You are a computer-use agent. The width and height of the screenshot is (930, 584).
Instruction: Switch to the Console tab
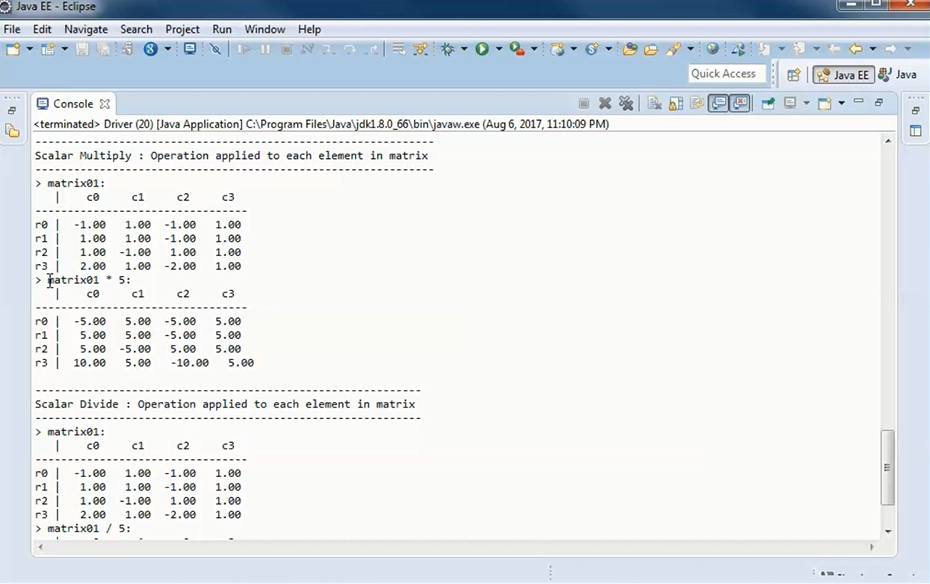[73, 103]
